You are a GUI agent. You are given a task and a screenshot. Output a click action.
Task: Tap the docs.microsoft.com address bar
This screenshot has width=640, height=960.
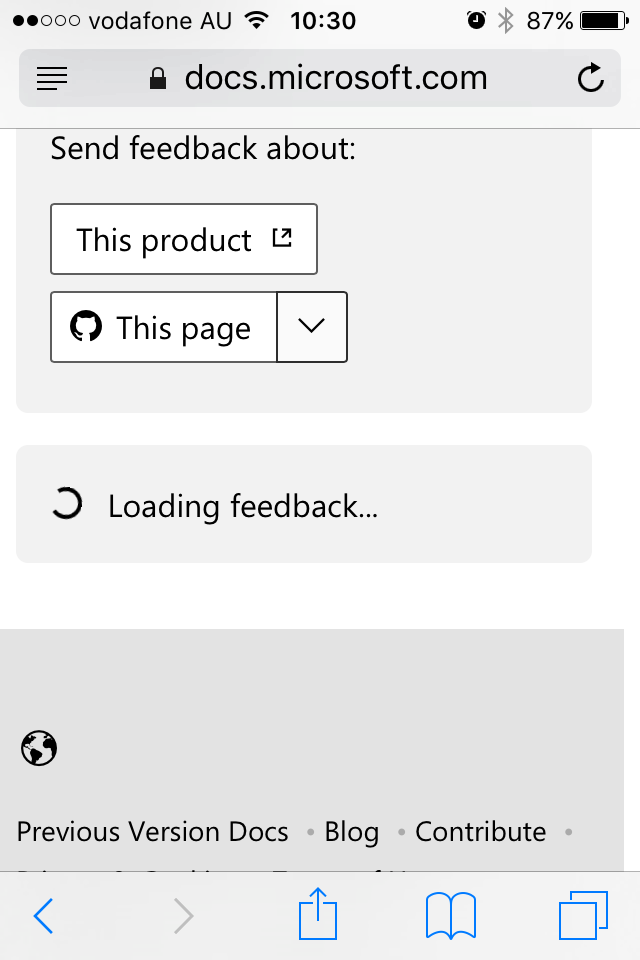(335, 78)
